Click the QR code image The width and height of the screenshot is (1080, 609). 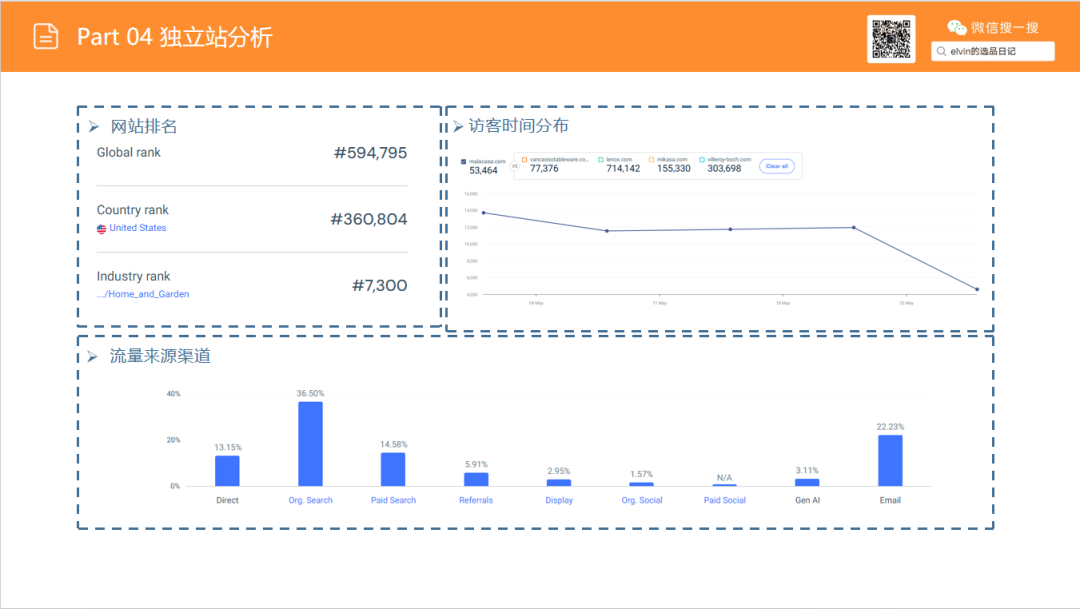tap(891, 39)
